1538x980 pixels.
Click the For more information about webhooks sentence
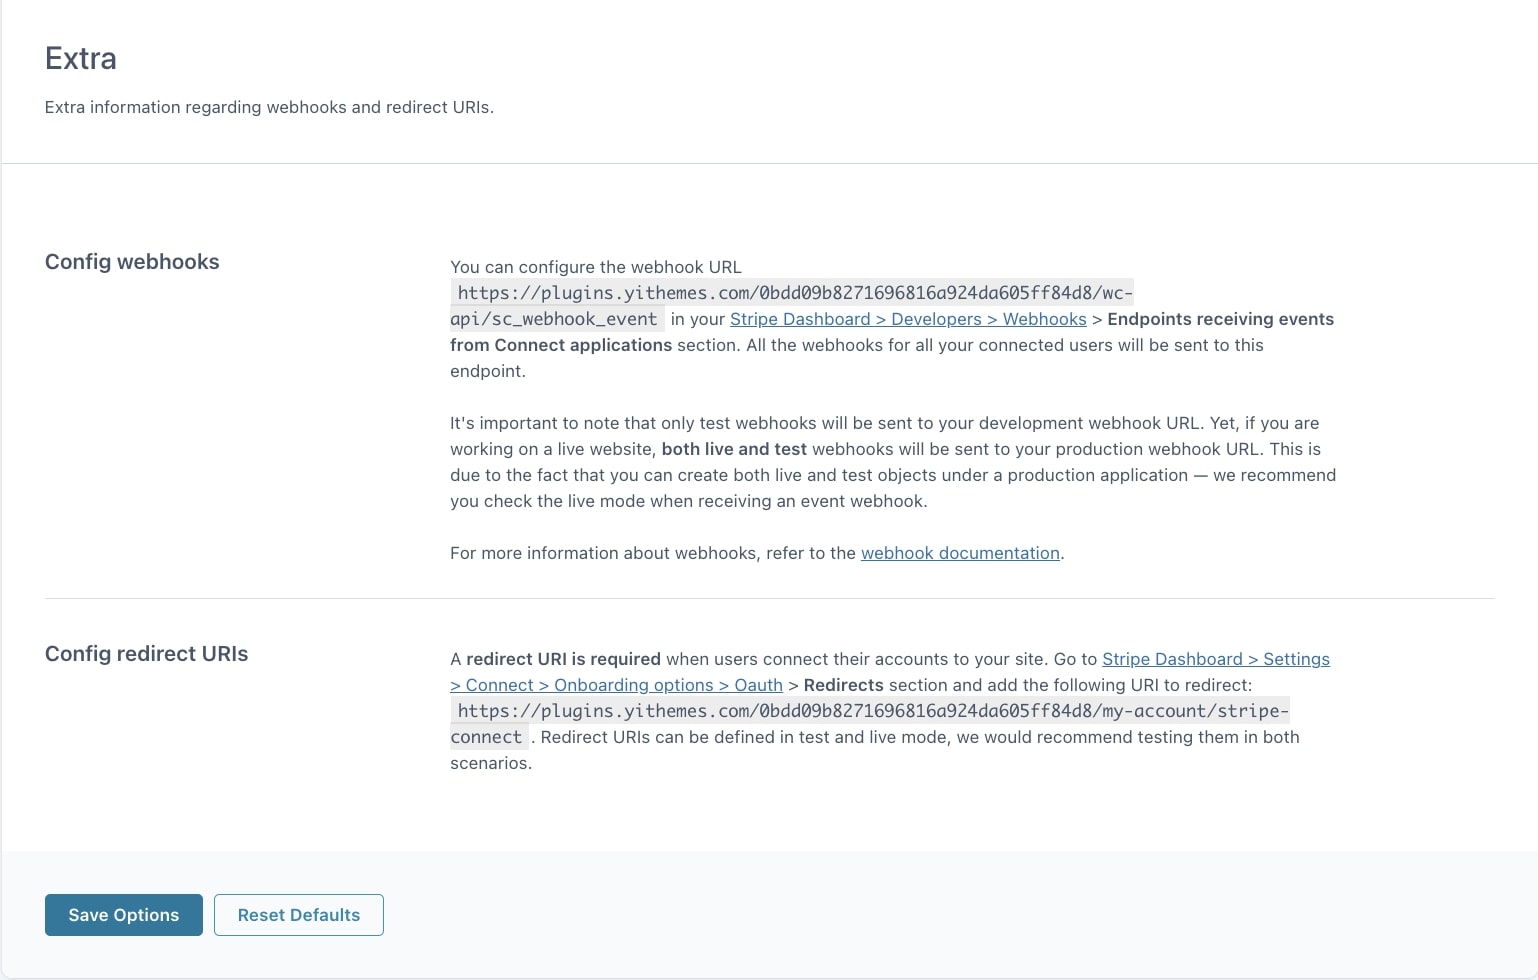[653, 553]
